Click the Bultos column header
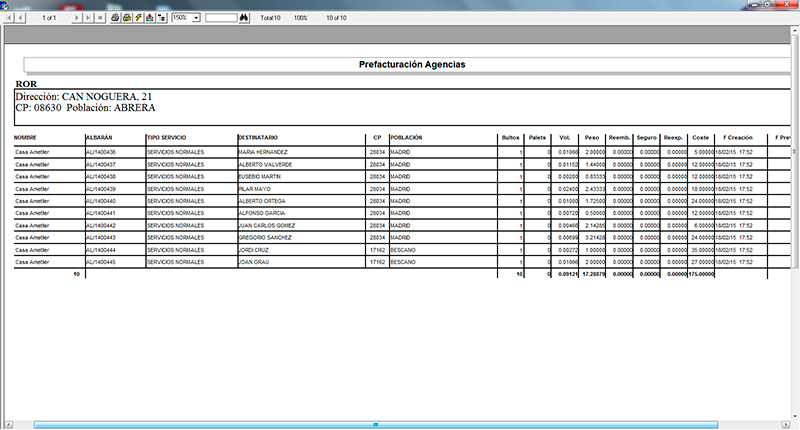The image size is (800, 430). (x=510, y=138)
